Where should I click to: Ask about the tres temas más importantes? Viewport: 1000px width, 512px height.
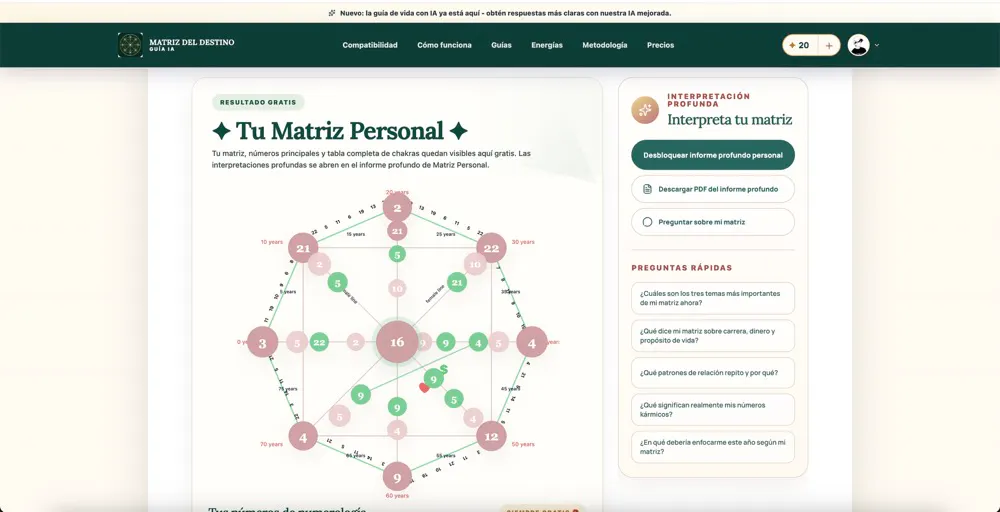pyautogui.click(x=712, y=298)
